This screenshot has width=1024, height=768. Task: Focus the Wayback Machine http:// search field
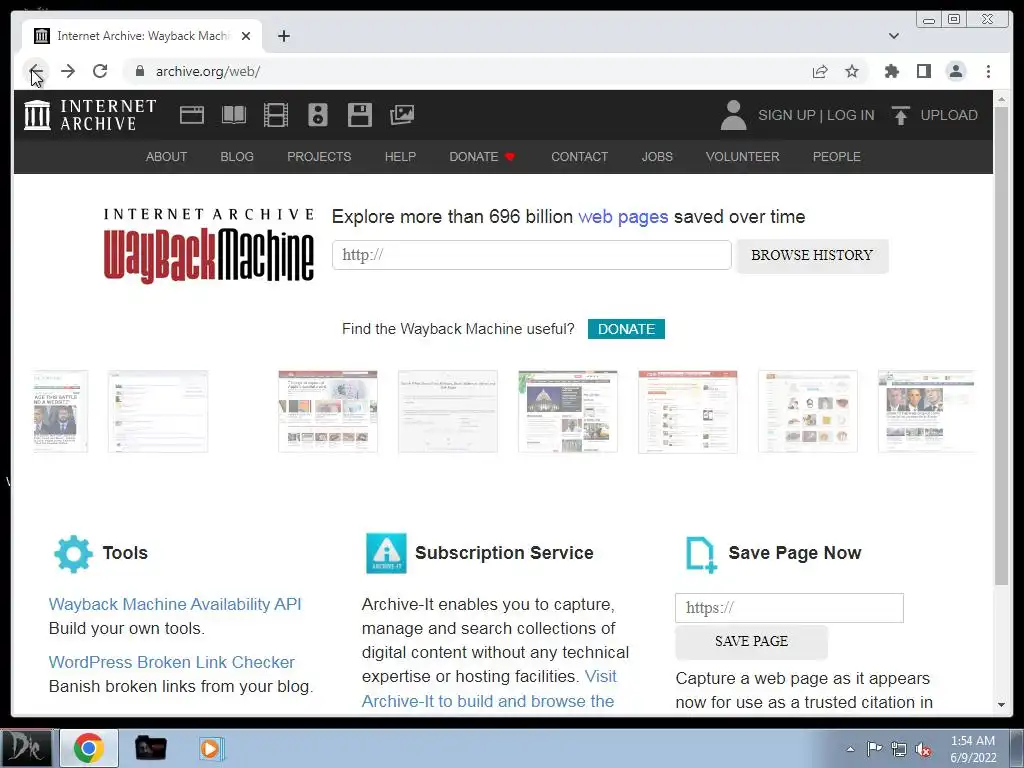click(x=532, y=255)
